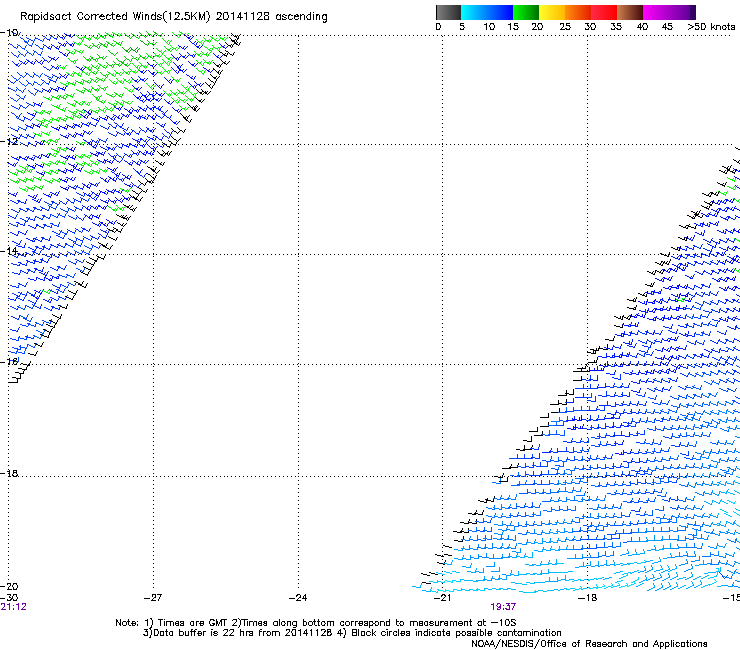Click the legend value '25' under color bar
740x650 pixels.
pos(565,27)
